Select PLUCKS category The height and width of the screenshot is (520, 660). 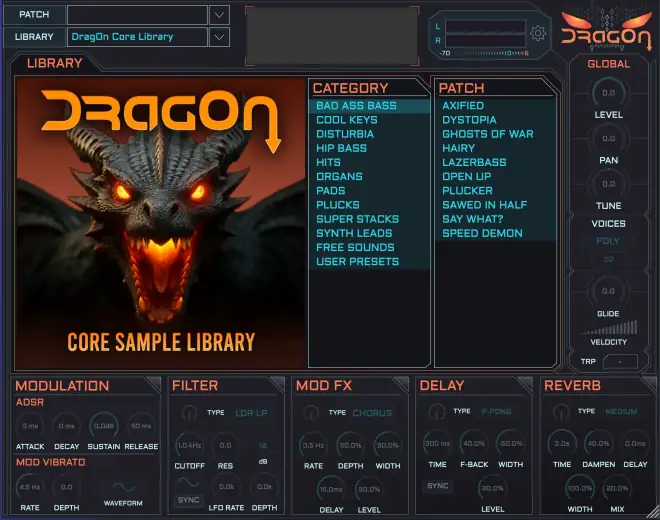click(369, 205)
